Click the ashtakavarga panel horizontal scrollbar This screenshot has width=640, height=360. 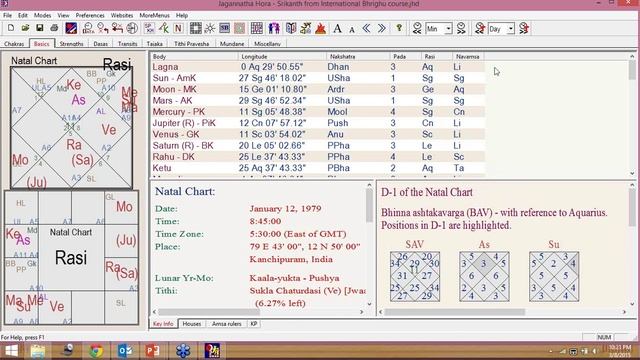point(502,312)
